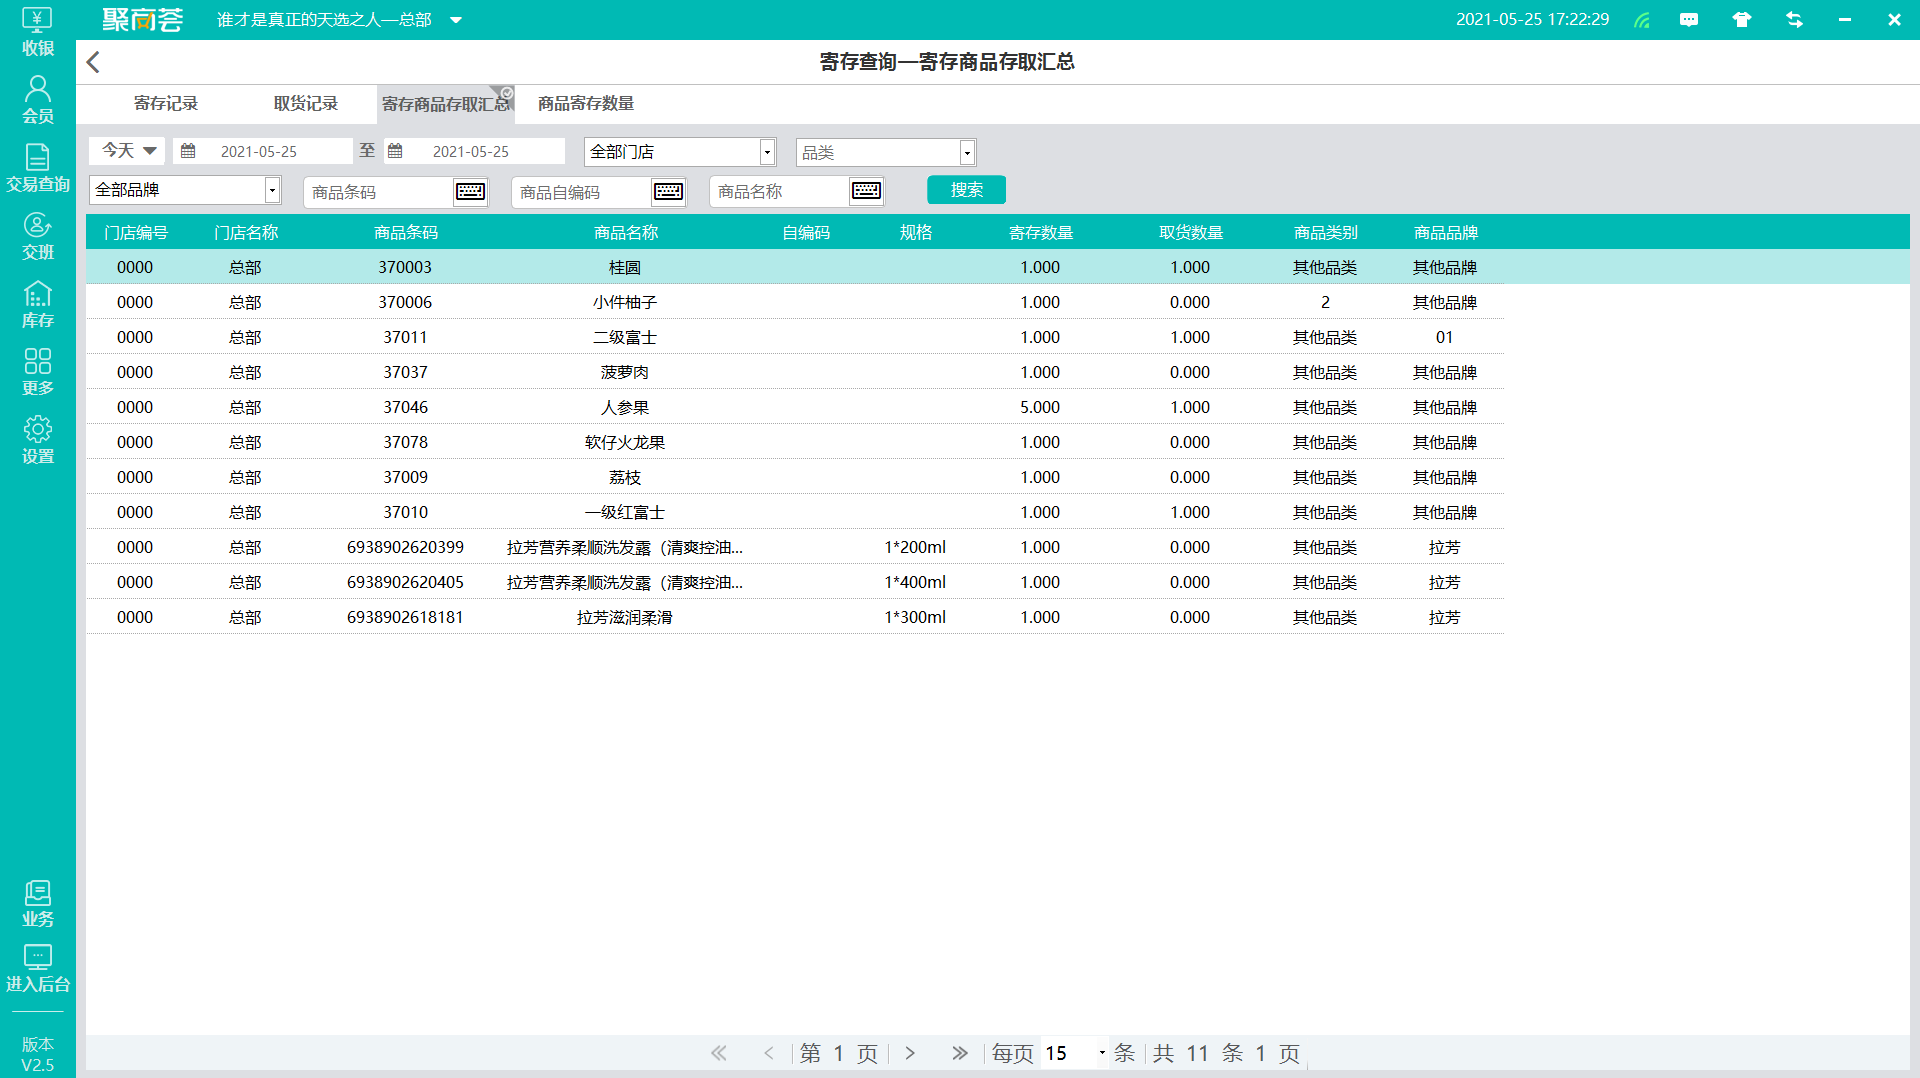Screen dimensions: 1920x1078
Task: Minimize the application window
Action: tap(1844, 20)
